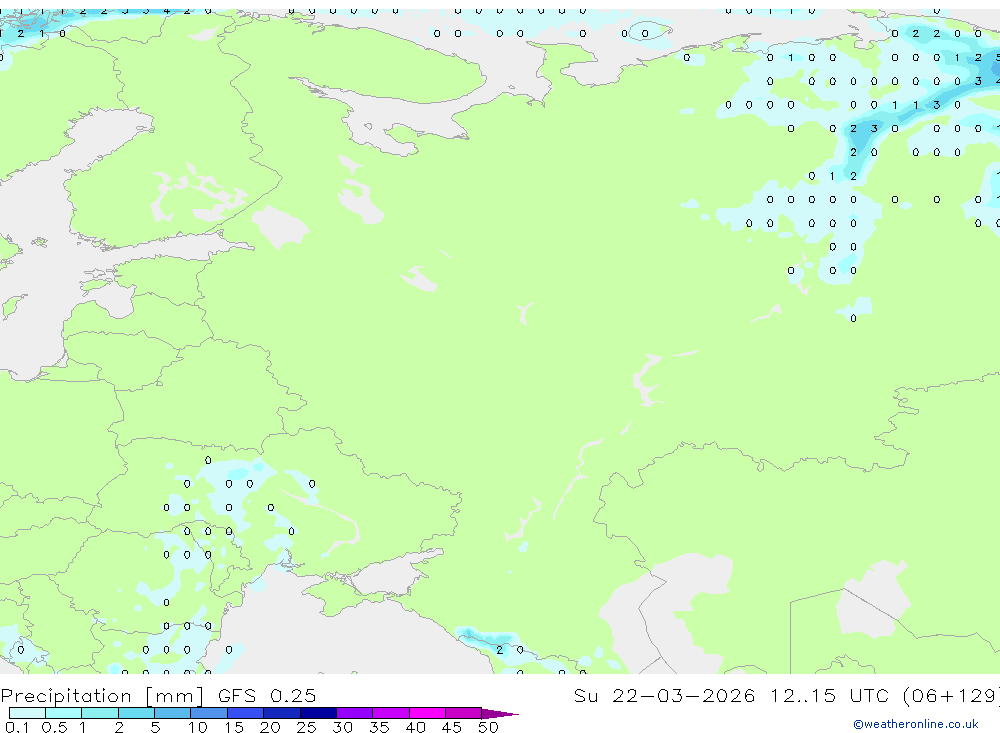Select the 45–50 mm legend swatch
1000x733 pixels.
[x=464, y=713]
